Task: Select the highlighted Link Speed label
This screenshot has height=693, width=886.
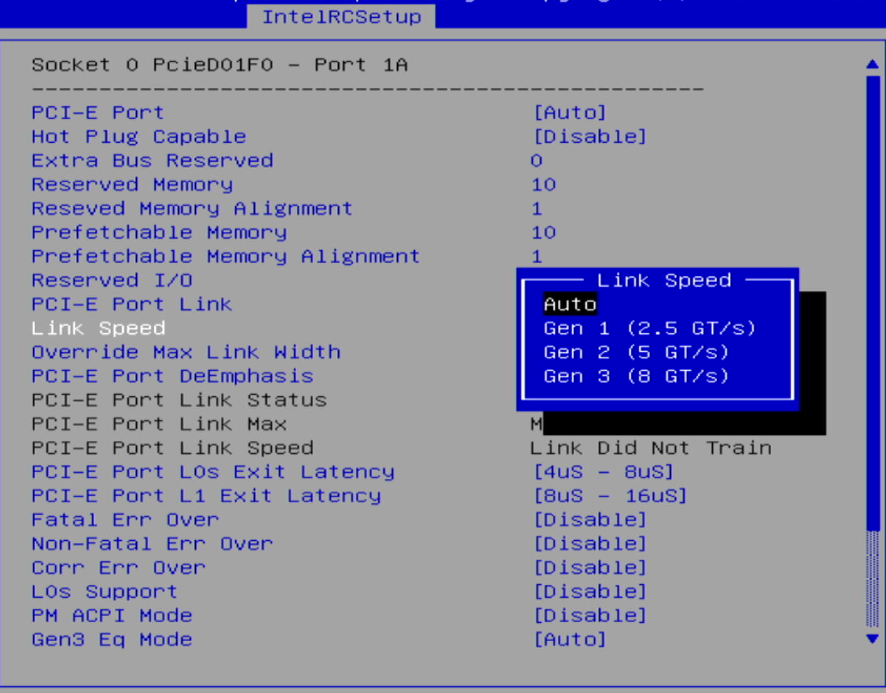Action: 98,328
